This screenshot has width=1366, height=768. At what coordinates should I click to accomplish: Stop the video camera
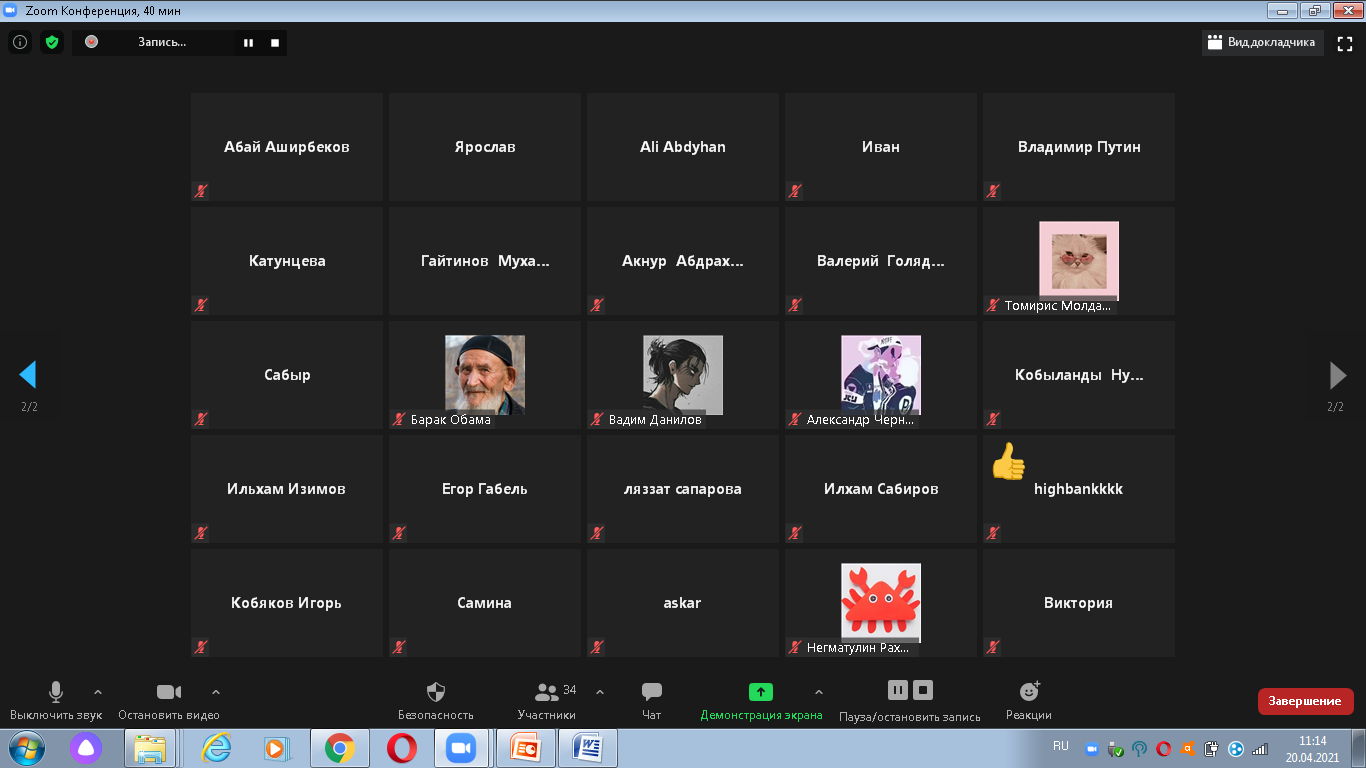click(168, 692)
